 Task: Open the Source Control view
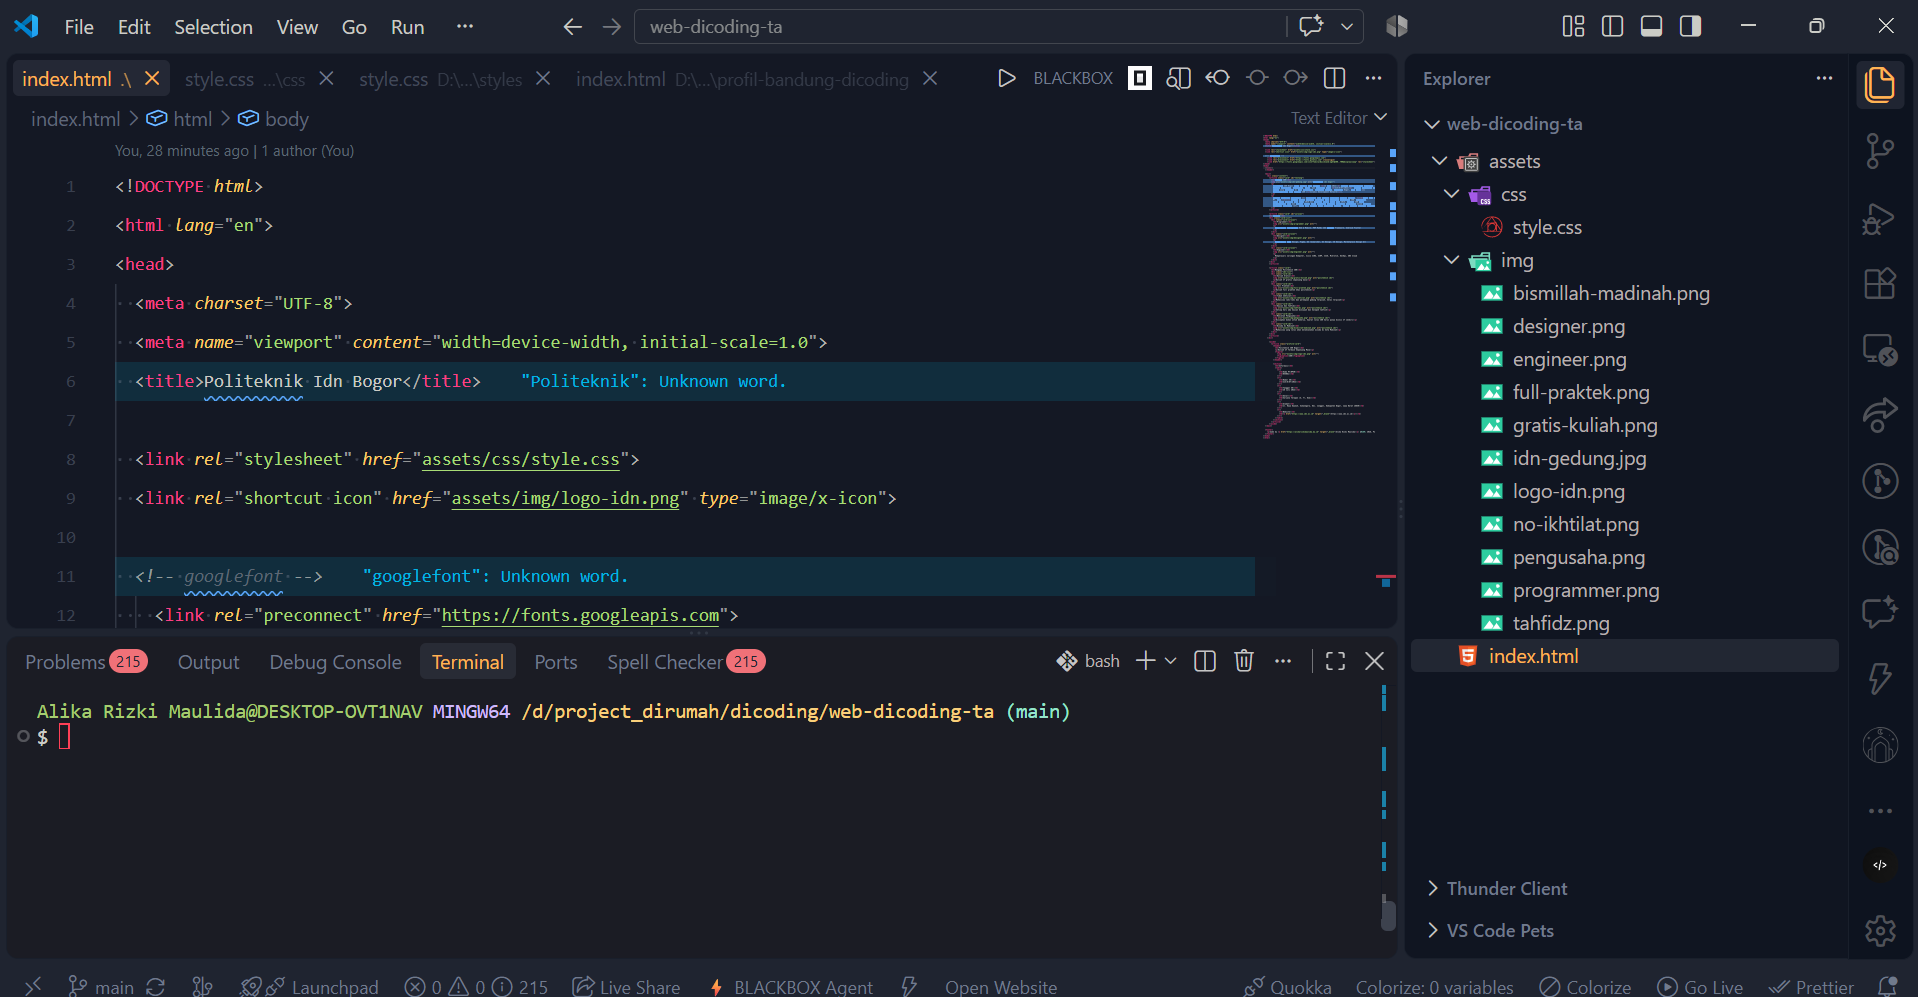(x=1880, y=151)
